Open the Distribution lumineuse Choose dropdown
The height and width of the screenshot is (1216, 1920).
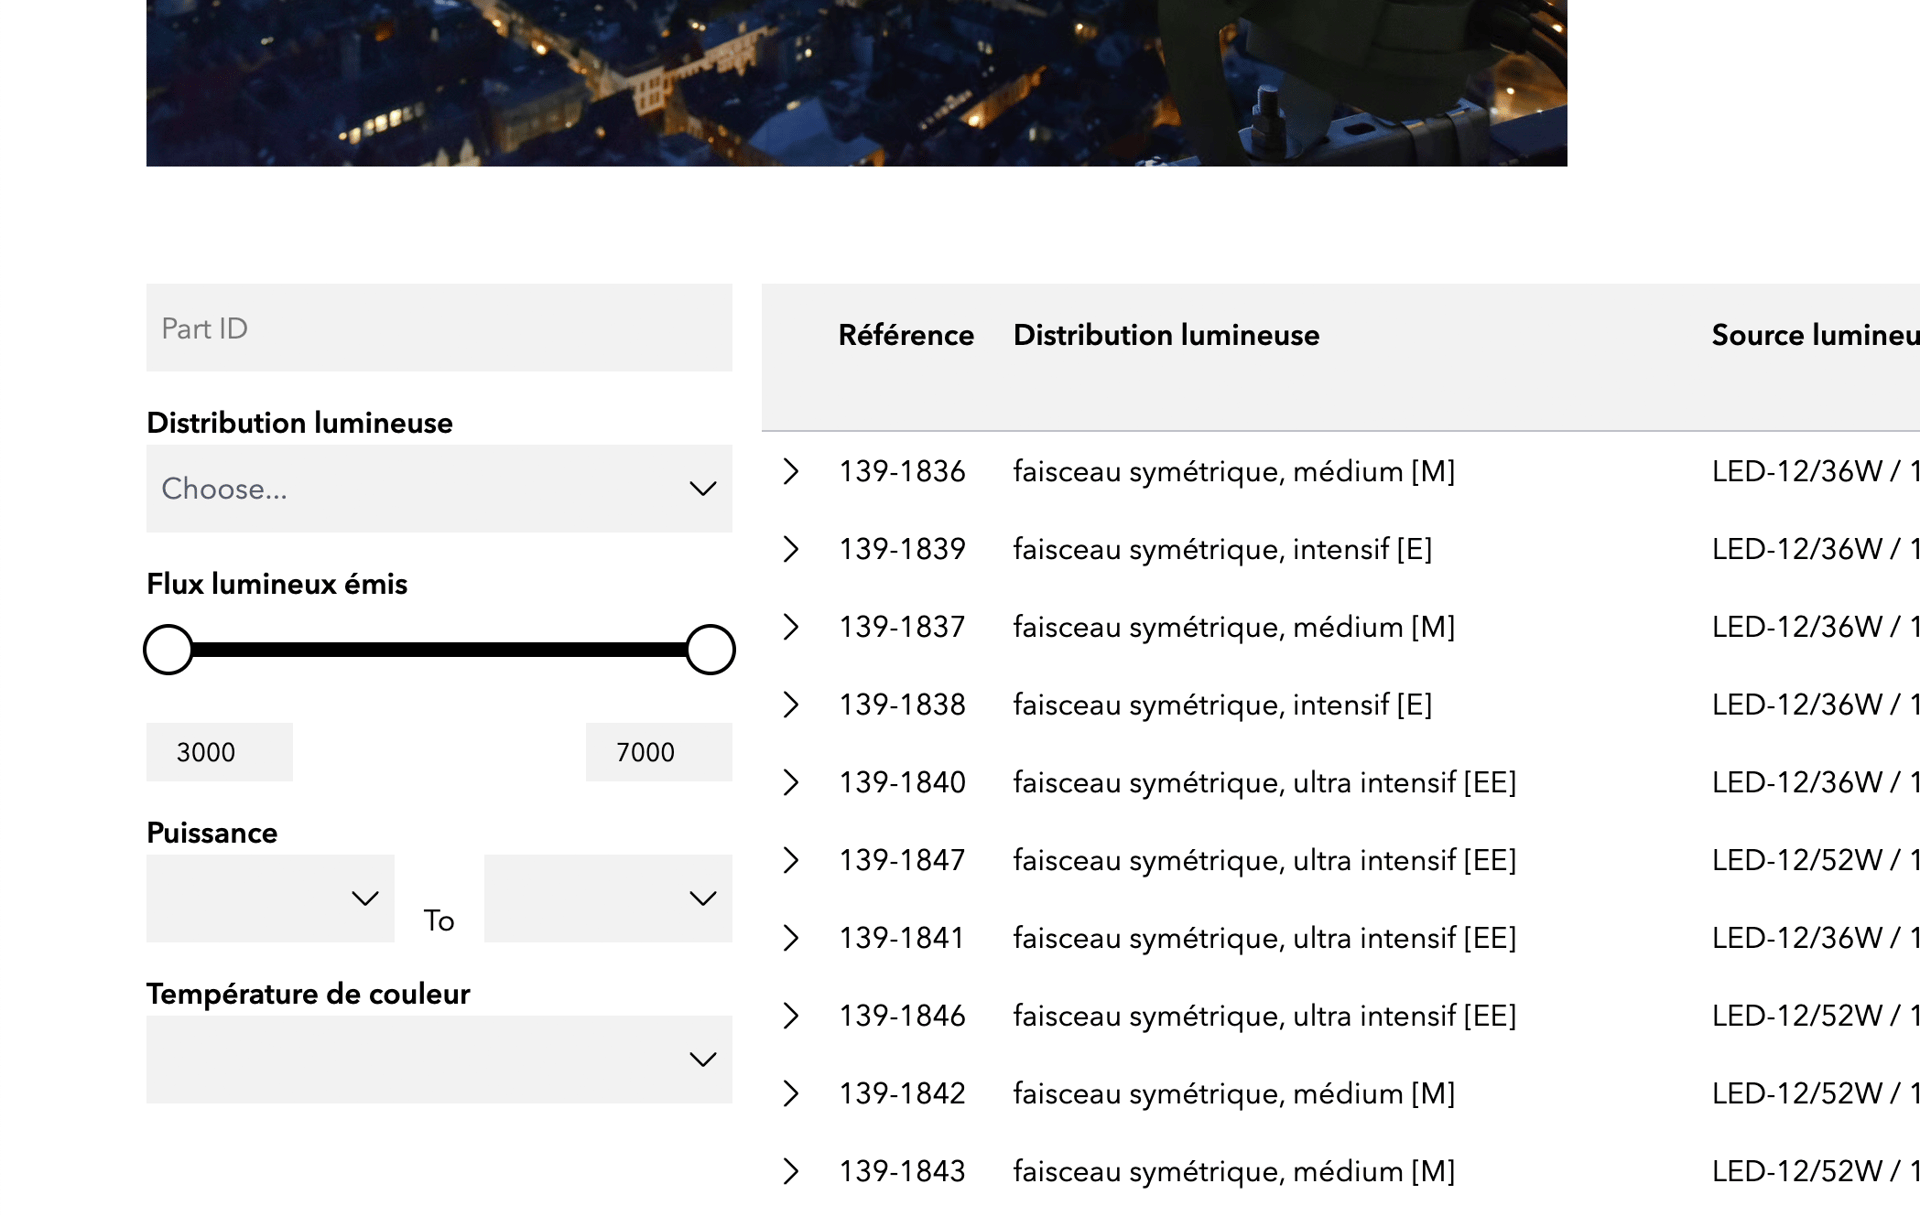click(439, 489)
